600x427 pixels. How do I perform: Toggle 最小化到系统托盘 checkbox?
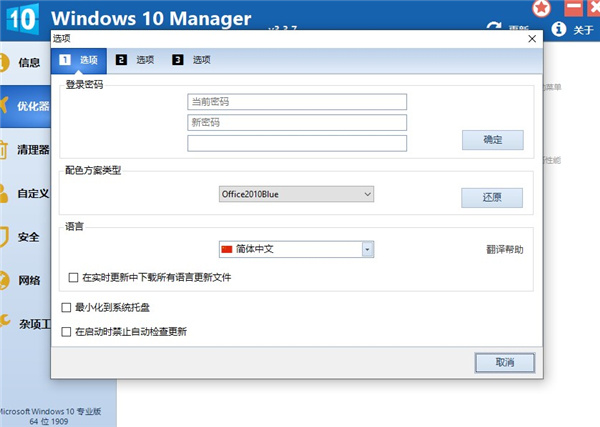pyautogui.click(x=66, y=307)
